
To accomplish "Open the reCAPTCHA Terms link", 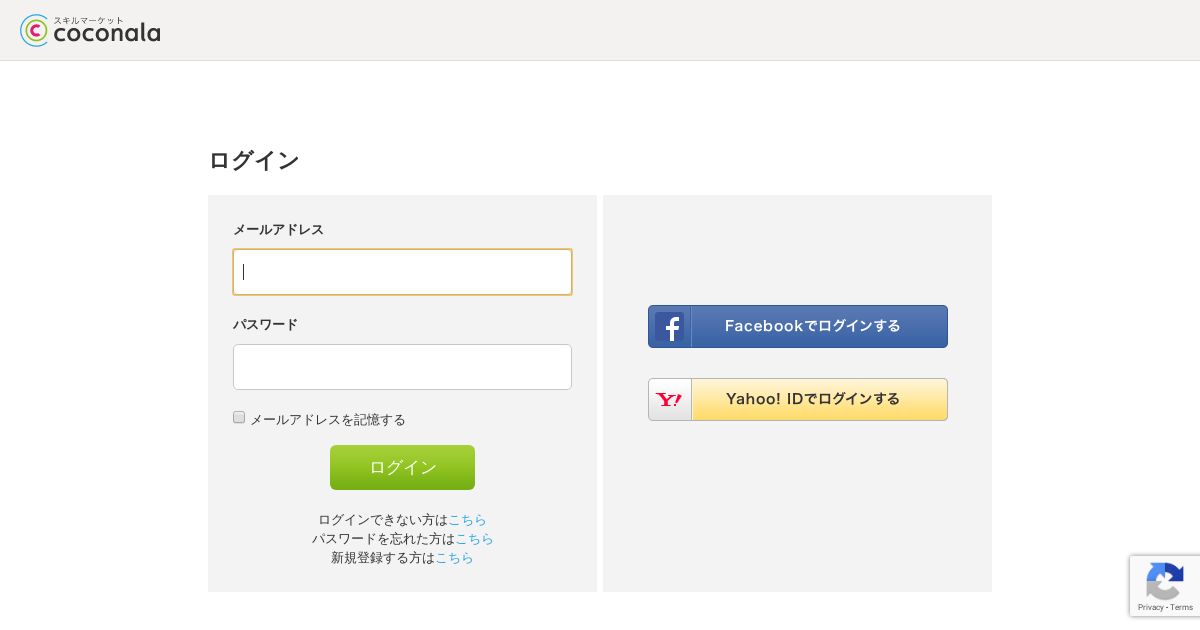I will 1182,607.
